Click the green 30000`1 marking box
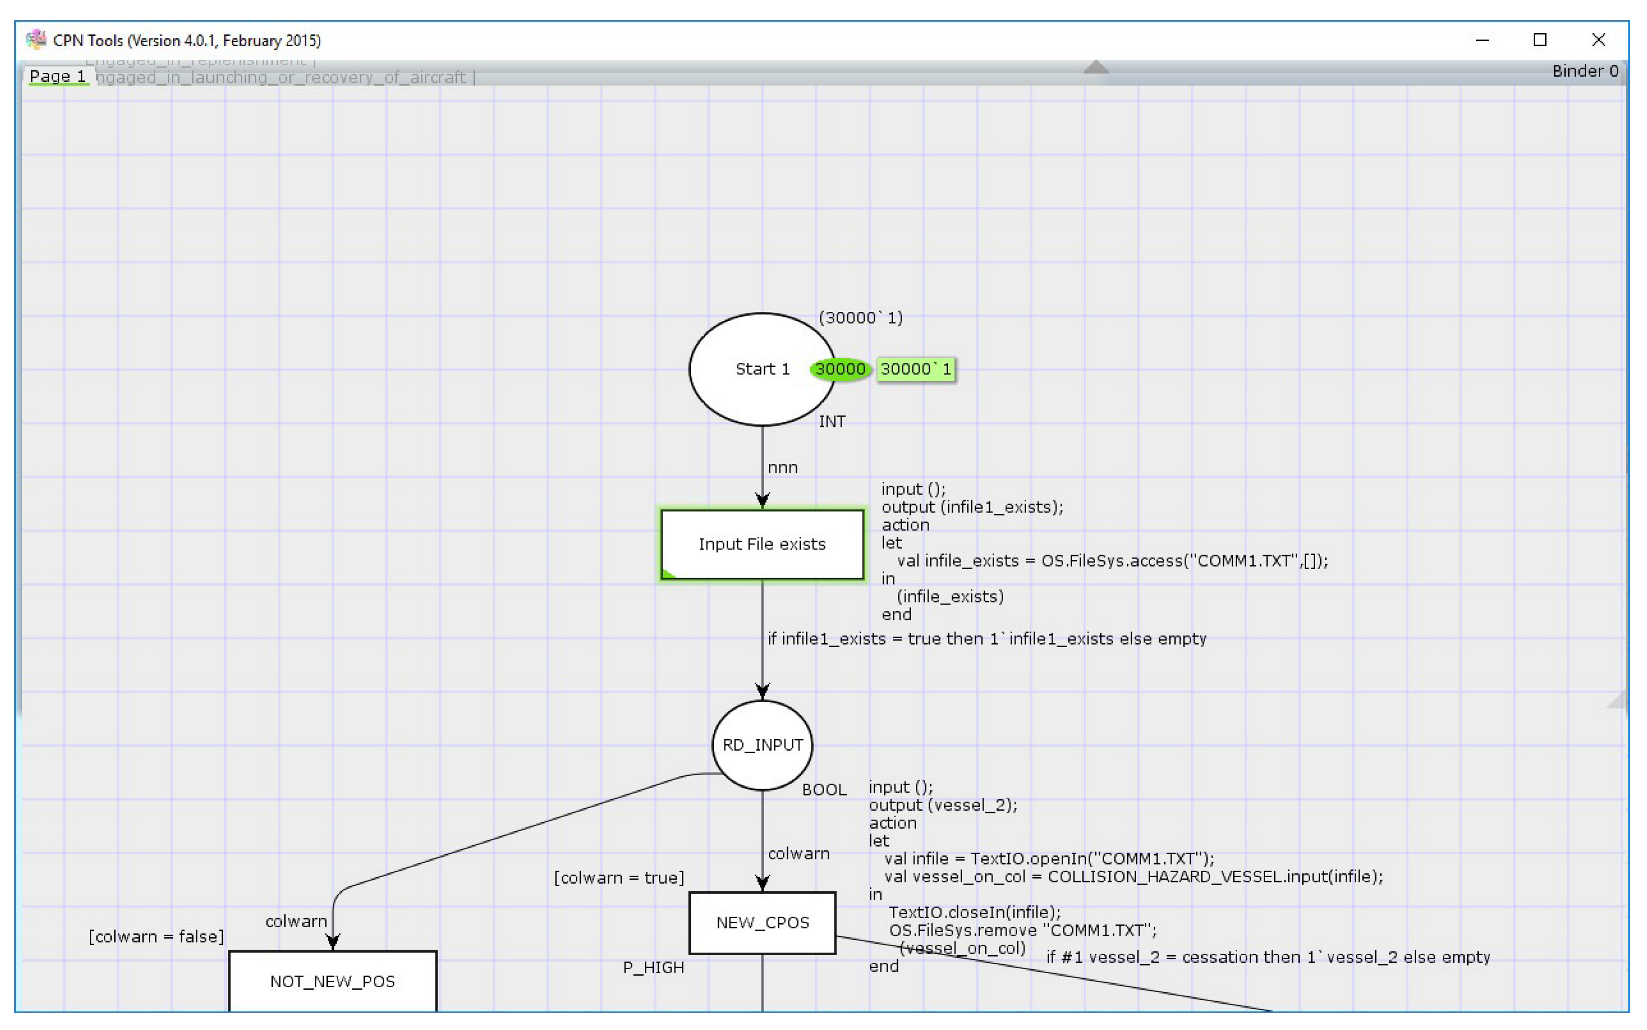 pyautogui.click(x=916, y=369)
